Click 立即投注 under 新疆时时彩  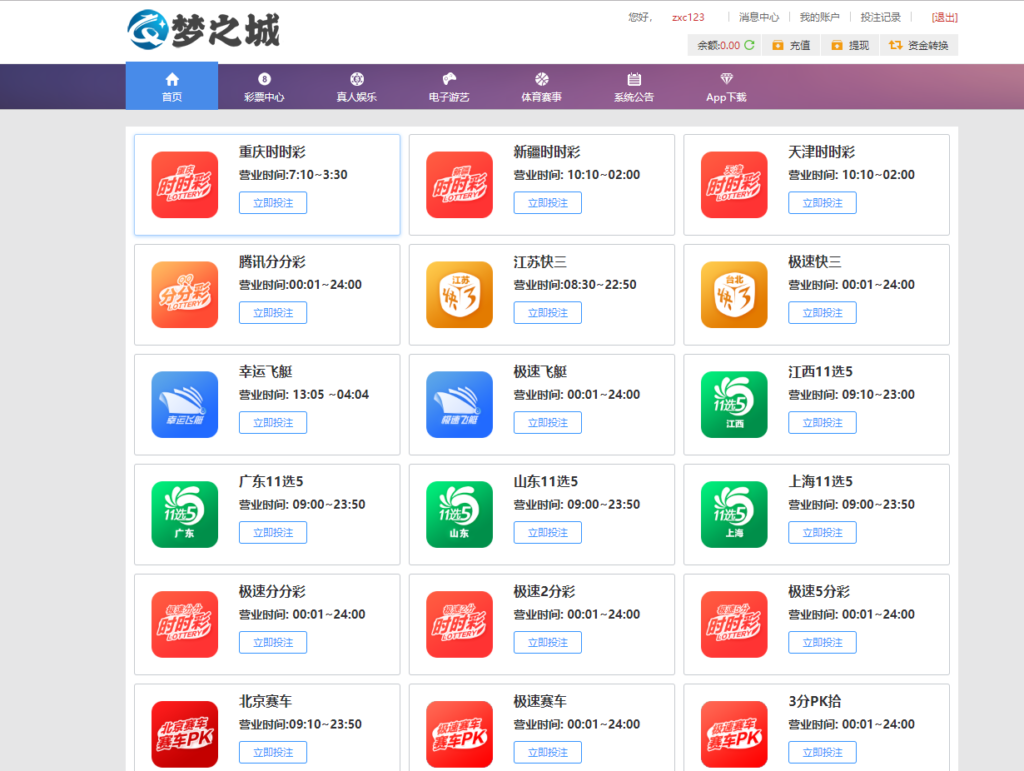(547, 203)
